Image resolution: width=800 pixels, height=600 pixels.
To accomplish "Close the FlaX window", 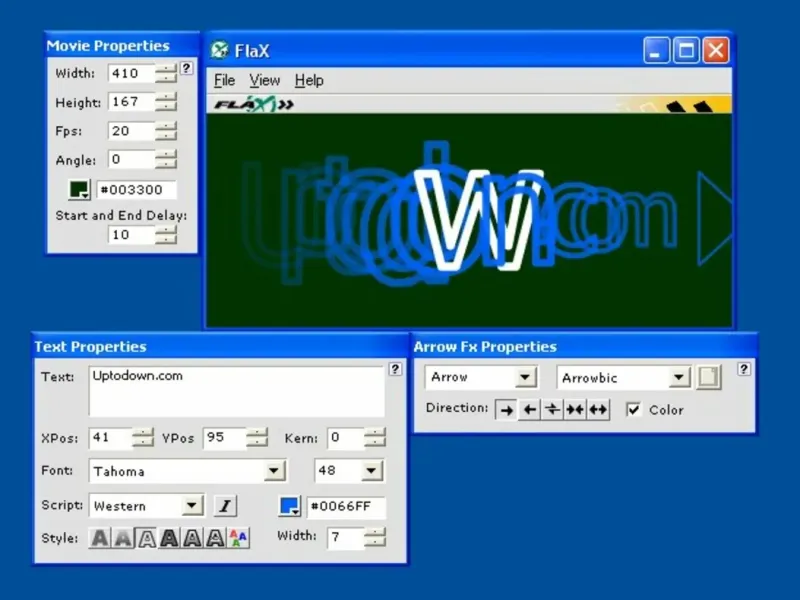I will click(x=716, y=50).
